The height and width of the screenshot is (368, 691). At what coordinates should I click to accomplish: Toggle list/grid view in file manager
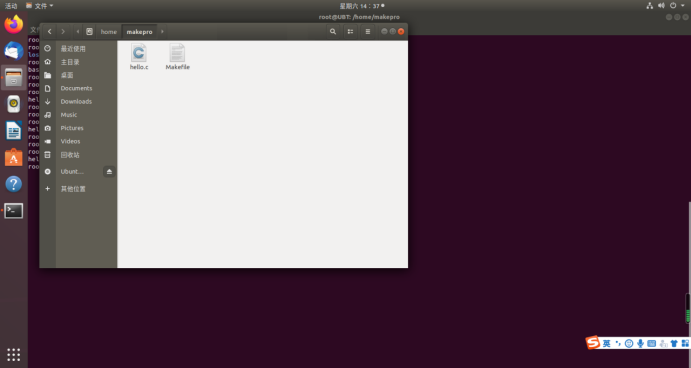tap(350, 32)
